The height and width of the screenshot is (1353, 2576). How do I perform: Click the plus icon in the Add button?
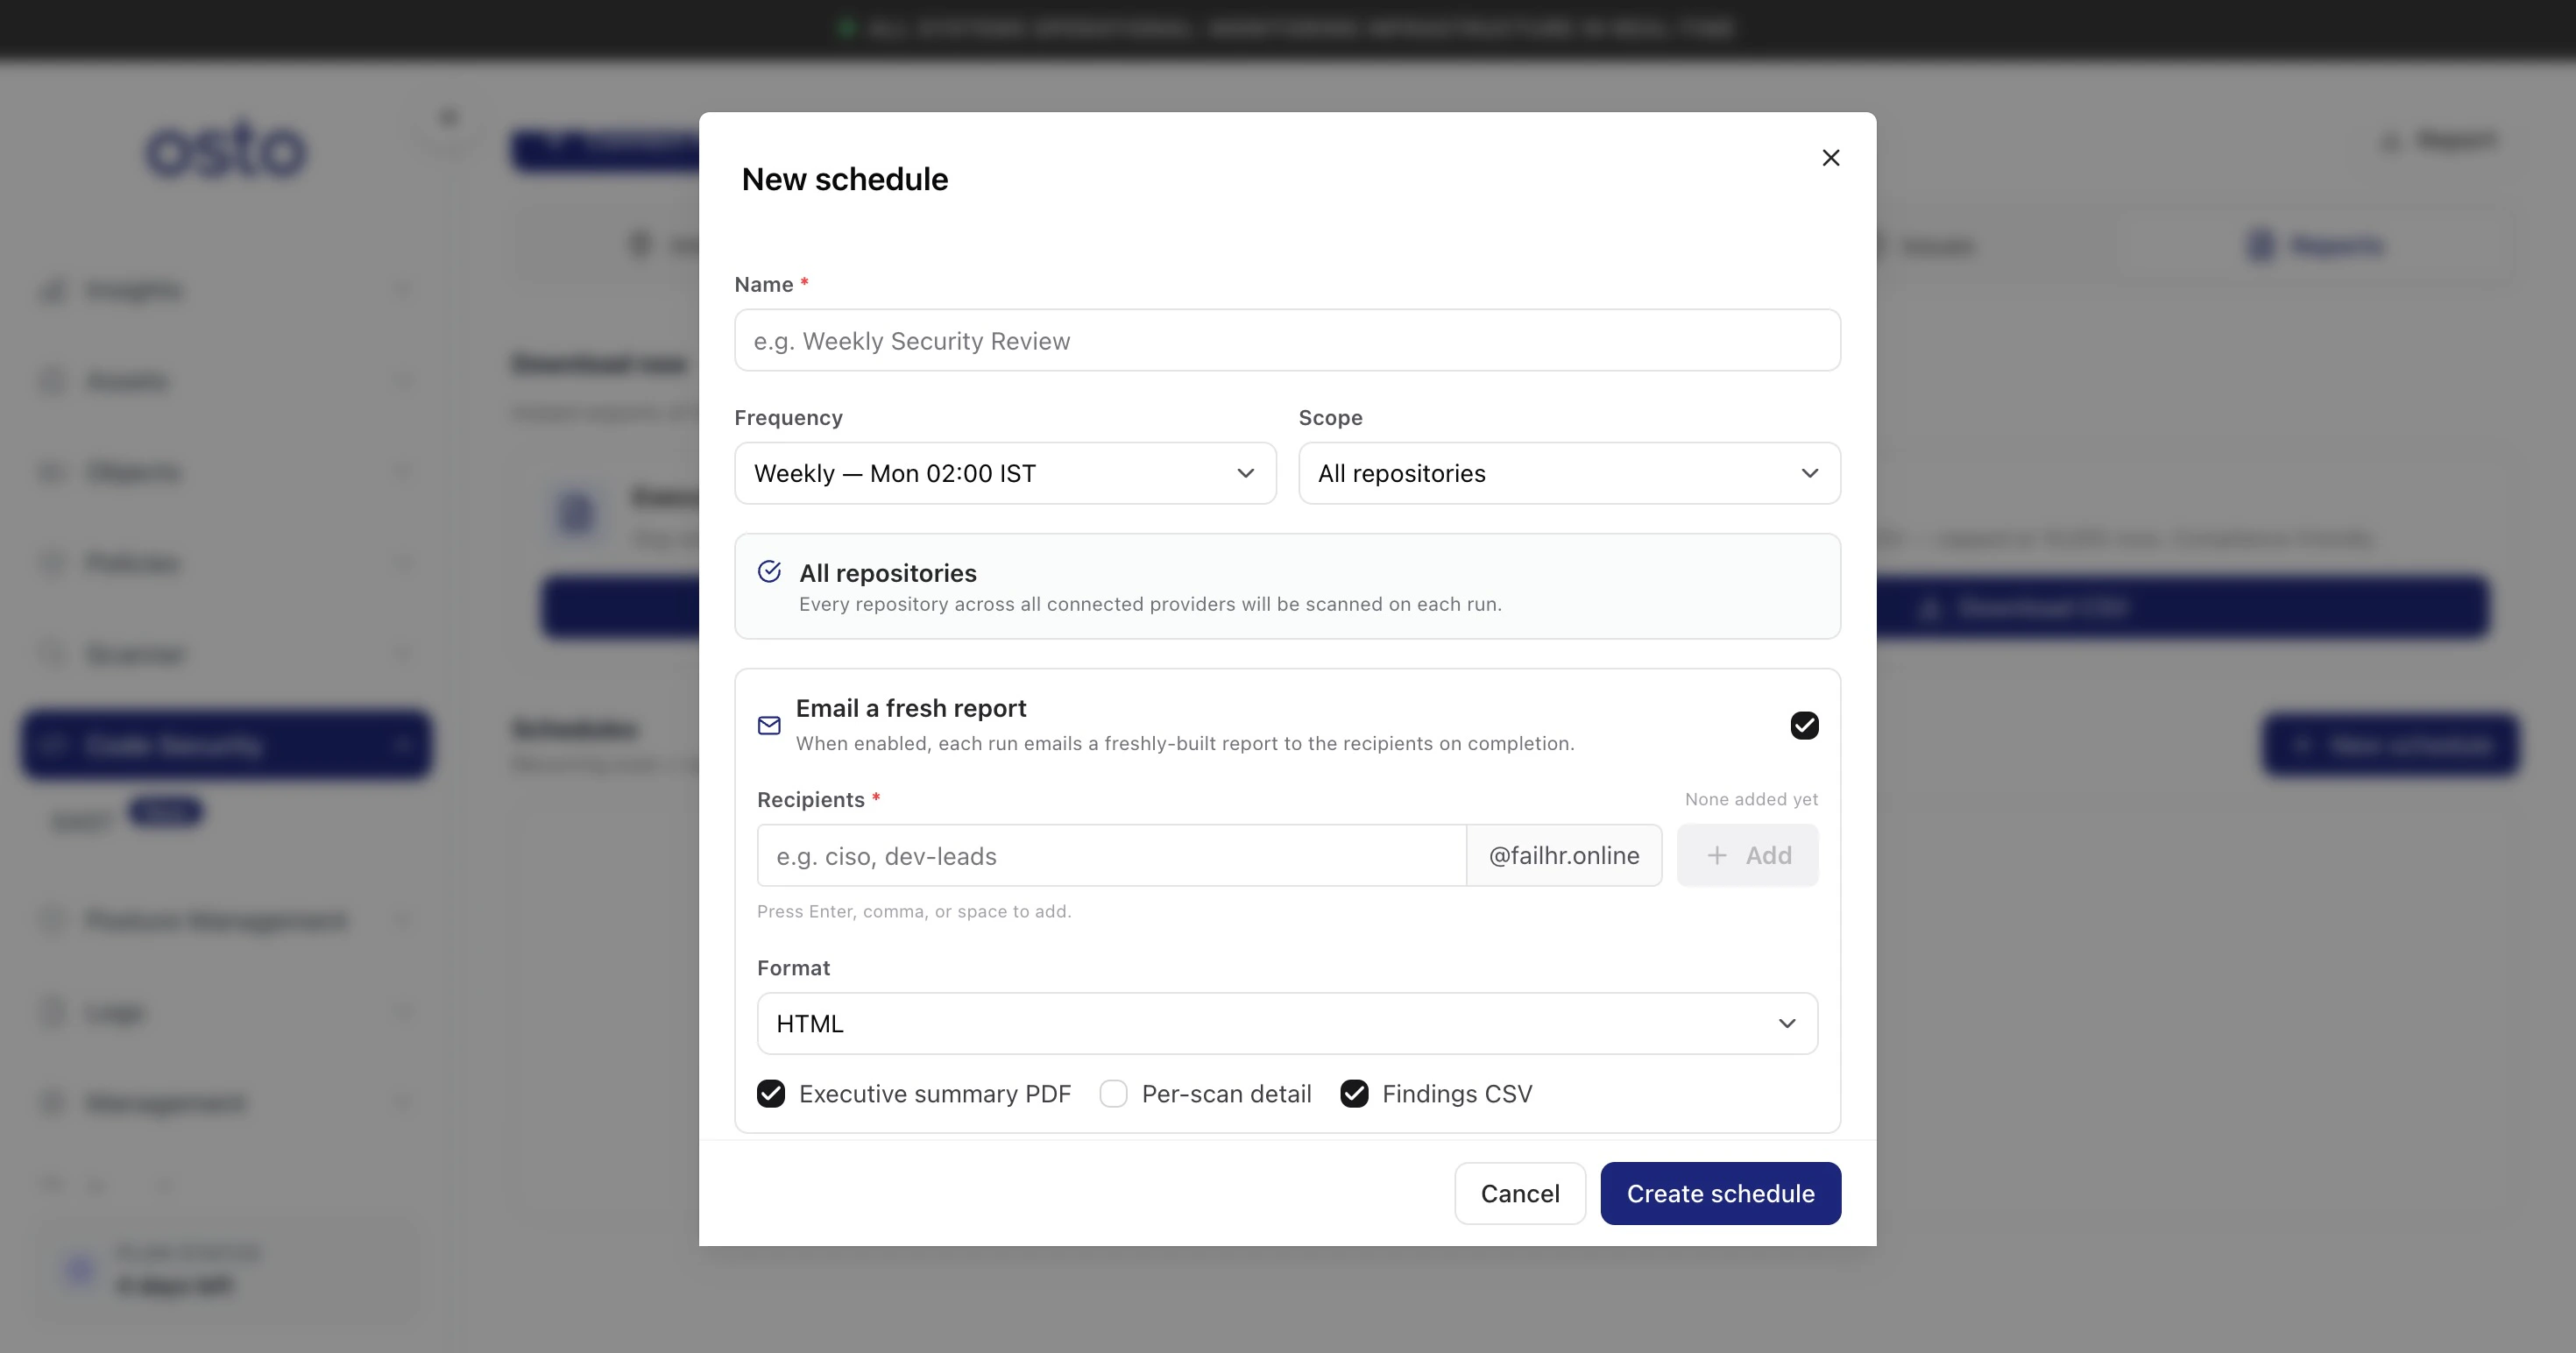coord(1717,855)
